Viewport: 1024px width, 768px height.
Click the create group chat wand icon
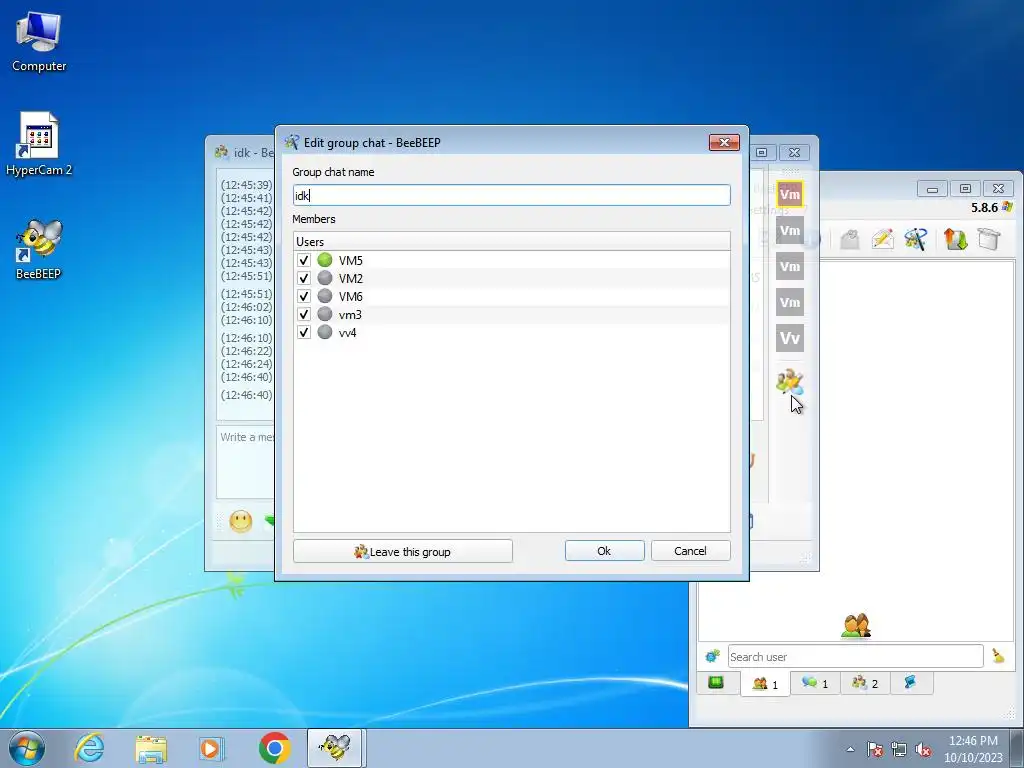(916, 239)
